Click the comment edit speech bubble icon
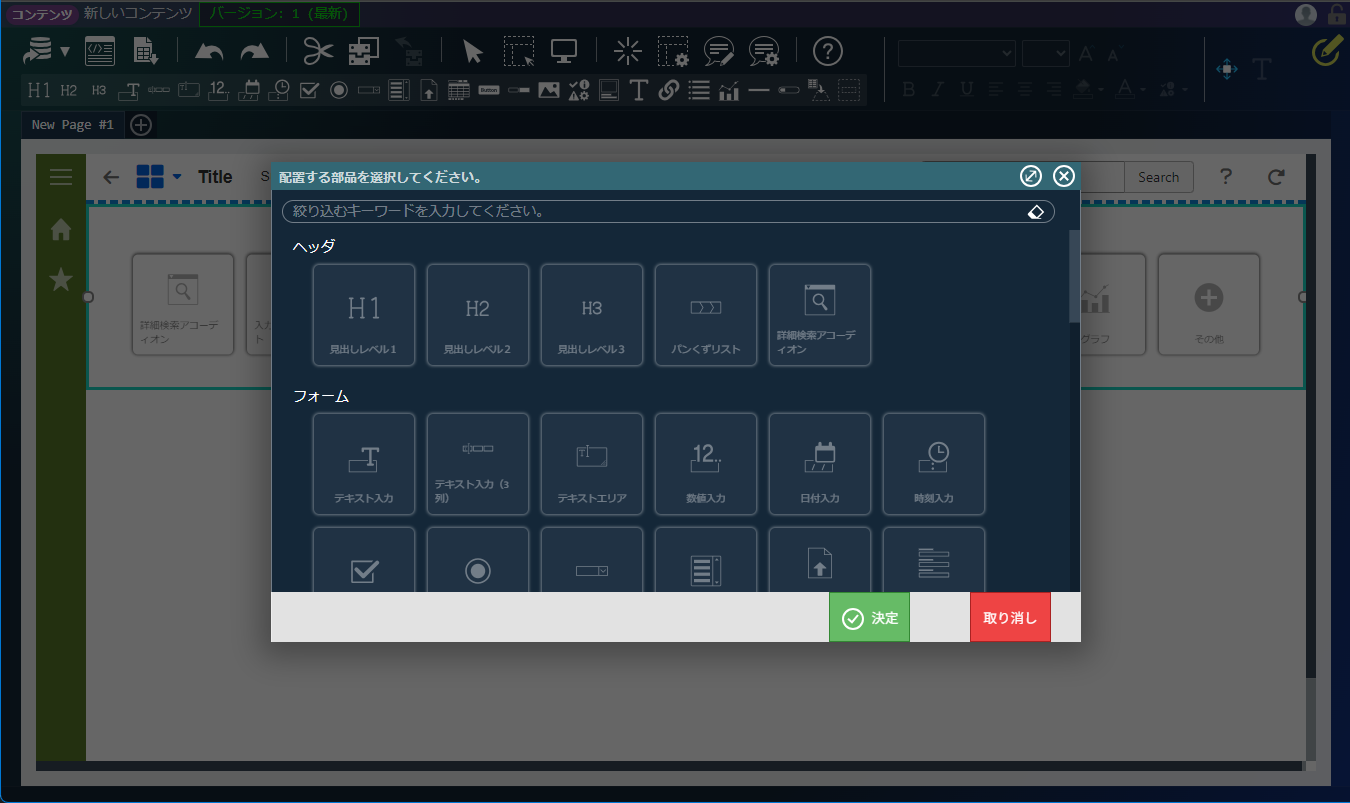 pos(719,51)
